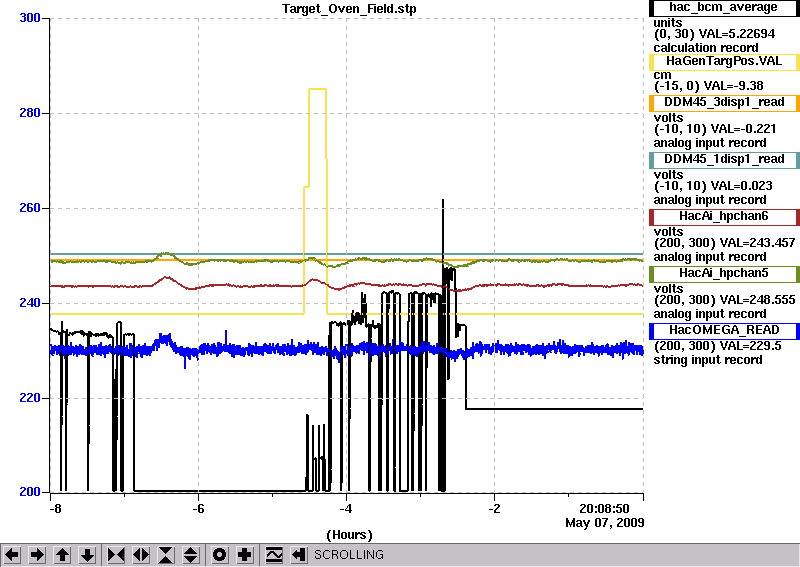Select the hac_bcm_average curve label
This screenshot has height=567, width=800.
pos(723,8)
